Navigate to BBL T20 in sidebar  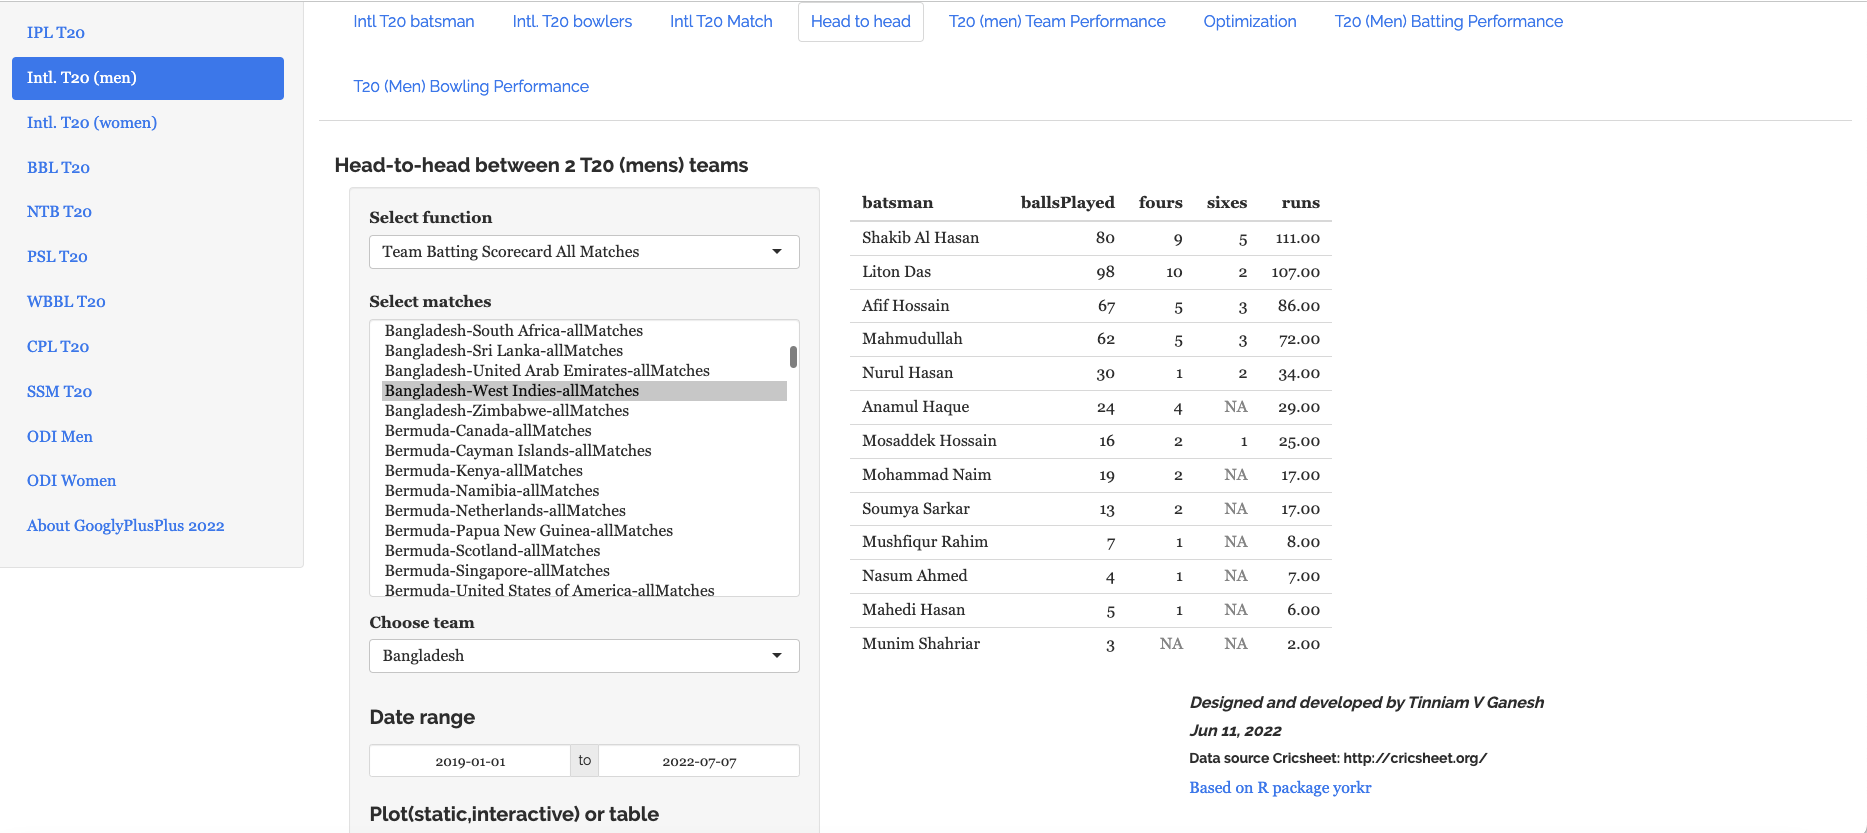click(58, 168)
